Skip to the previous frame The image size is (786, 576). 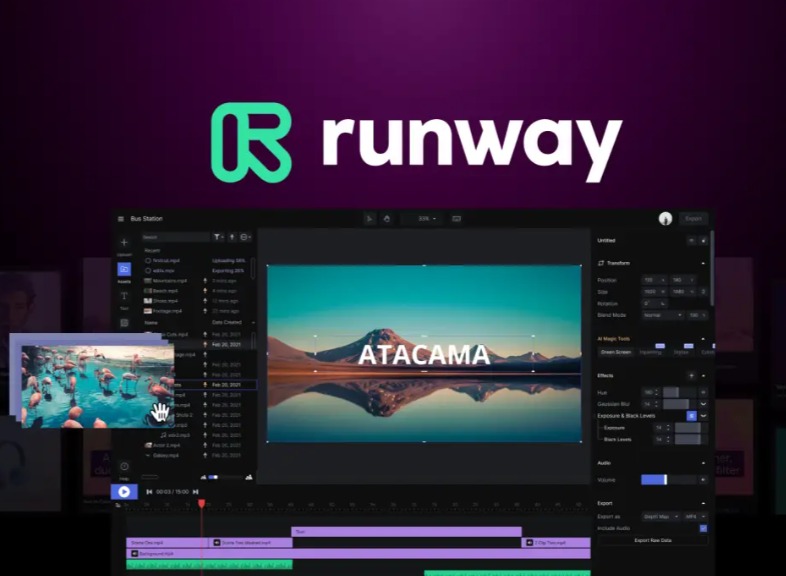click(x=149, y=492)
